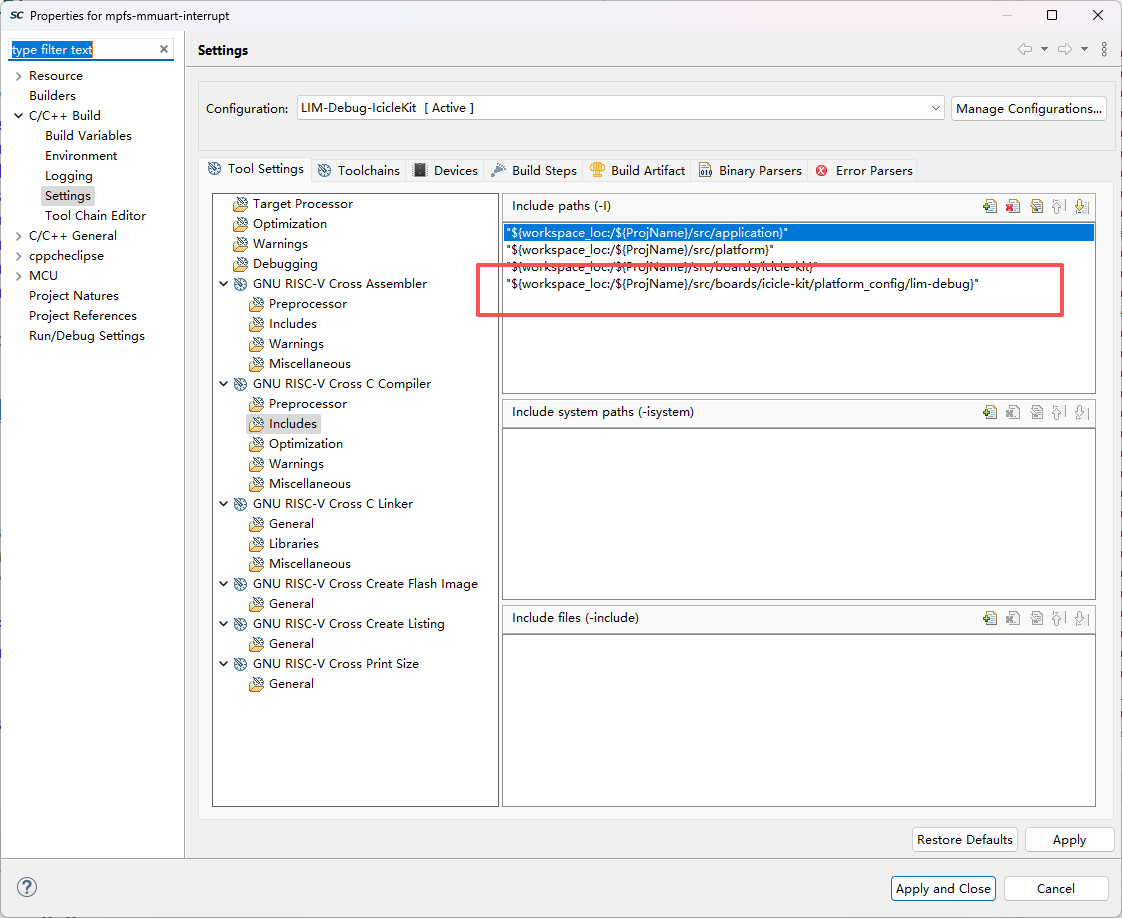Switch to the Error Parsers tab
Screen dimensions: 1122x918
click(x=864, y=170)
